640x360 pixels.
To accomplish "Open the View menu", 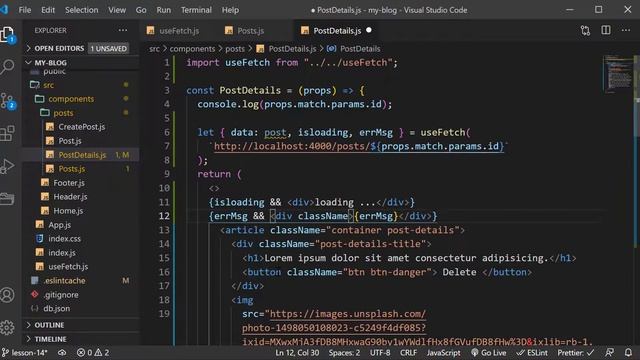I will 117,10.
